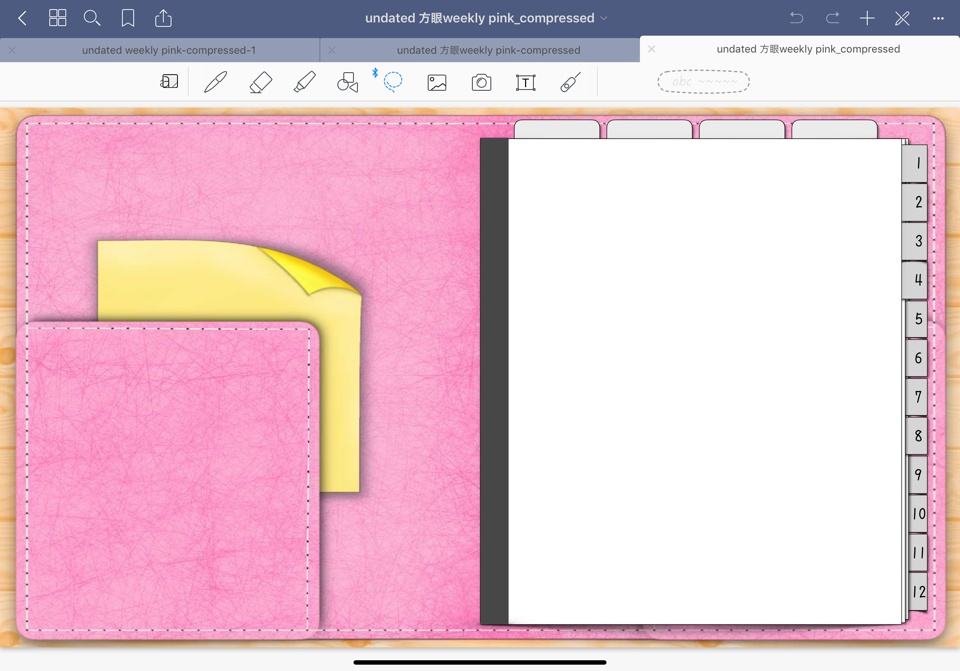Select the Eraser tool
The image size is (960, 671).
pyautogui.click(x=260, y=81)
